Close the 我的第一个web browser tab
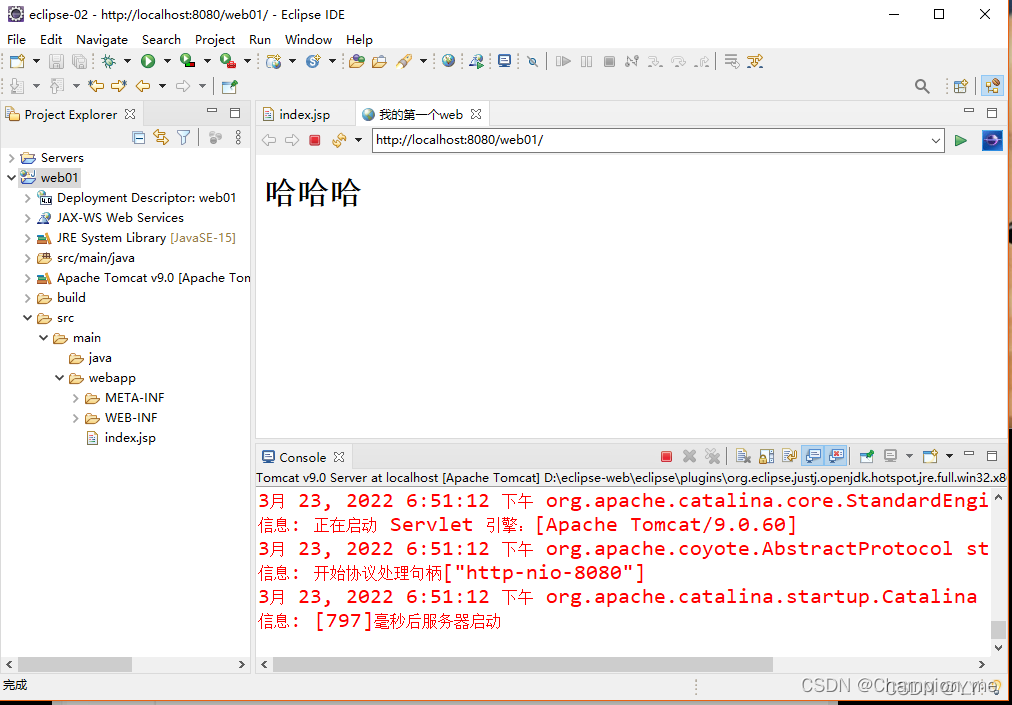This screenshot has height=705, width=1012. click(476, 114)
